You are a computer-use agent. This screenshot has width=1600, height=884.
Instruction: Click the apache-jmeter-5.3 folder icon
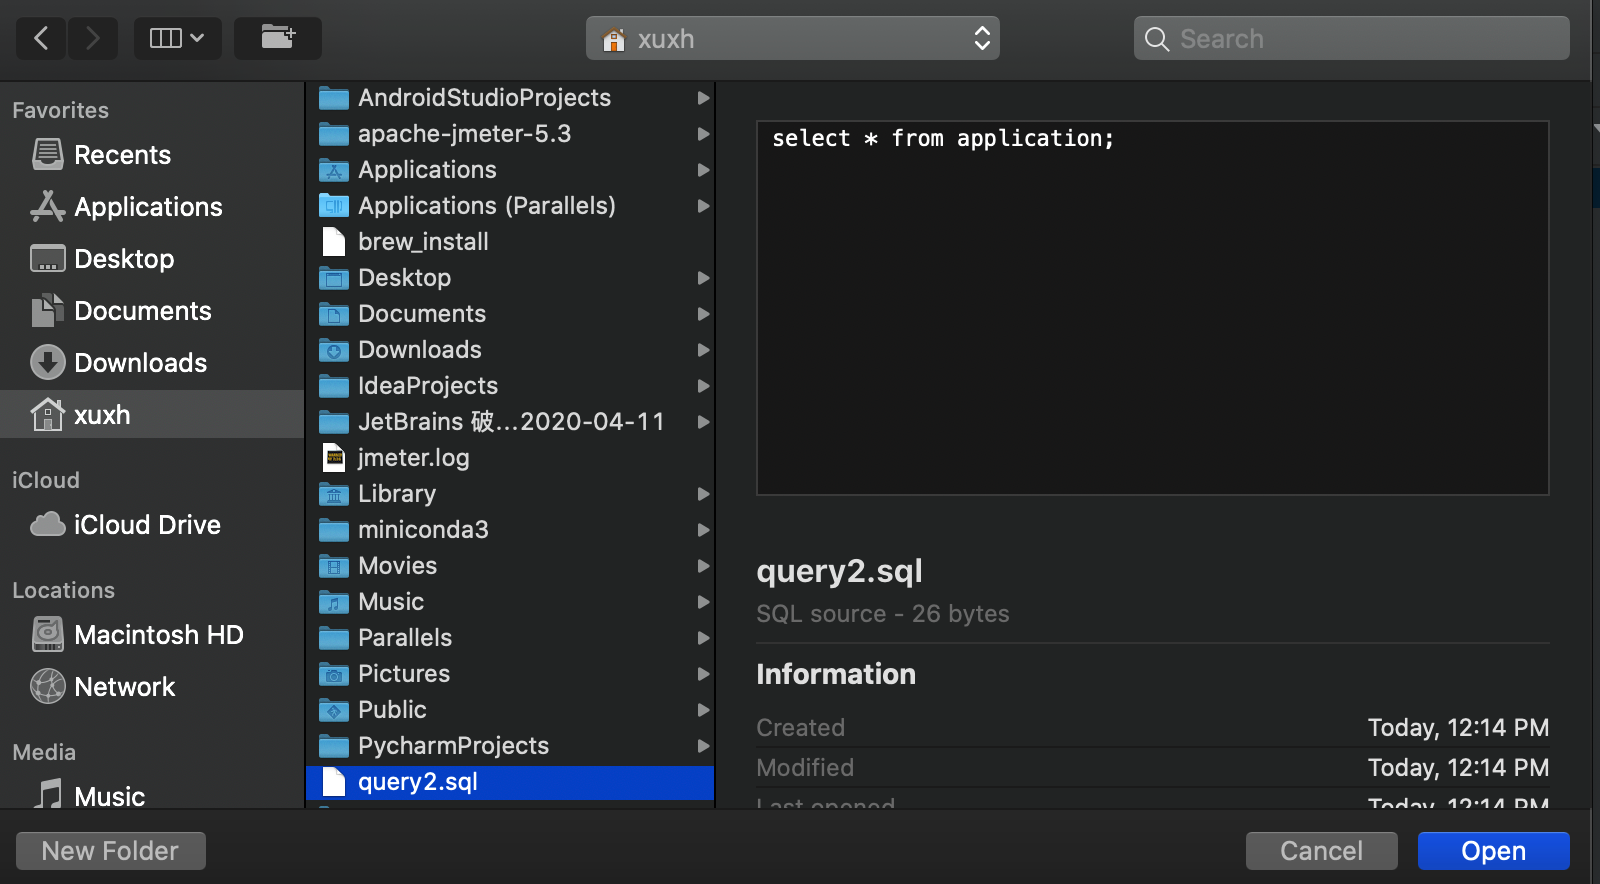click(334, 134)
